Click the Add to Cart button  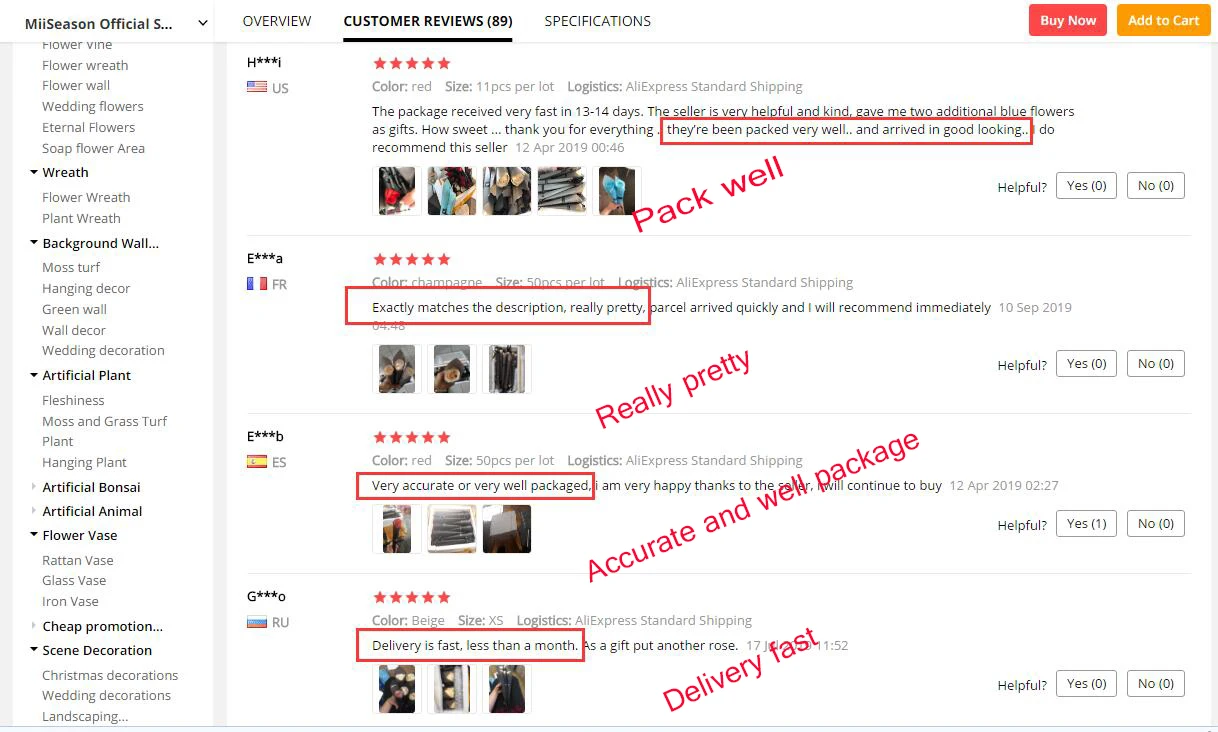[x=1163, y=20]
